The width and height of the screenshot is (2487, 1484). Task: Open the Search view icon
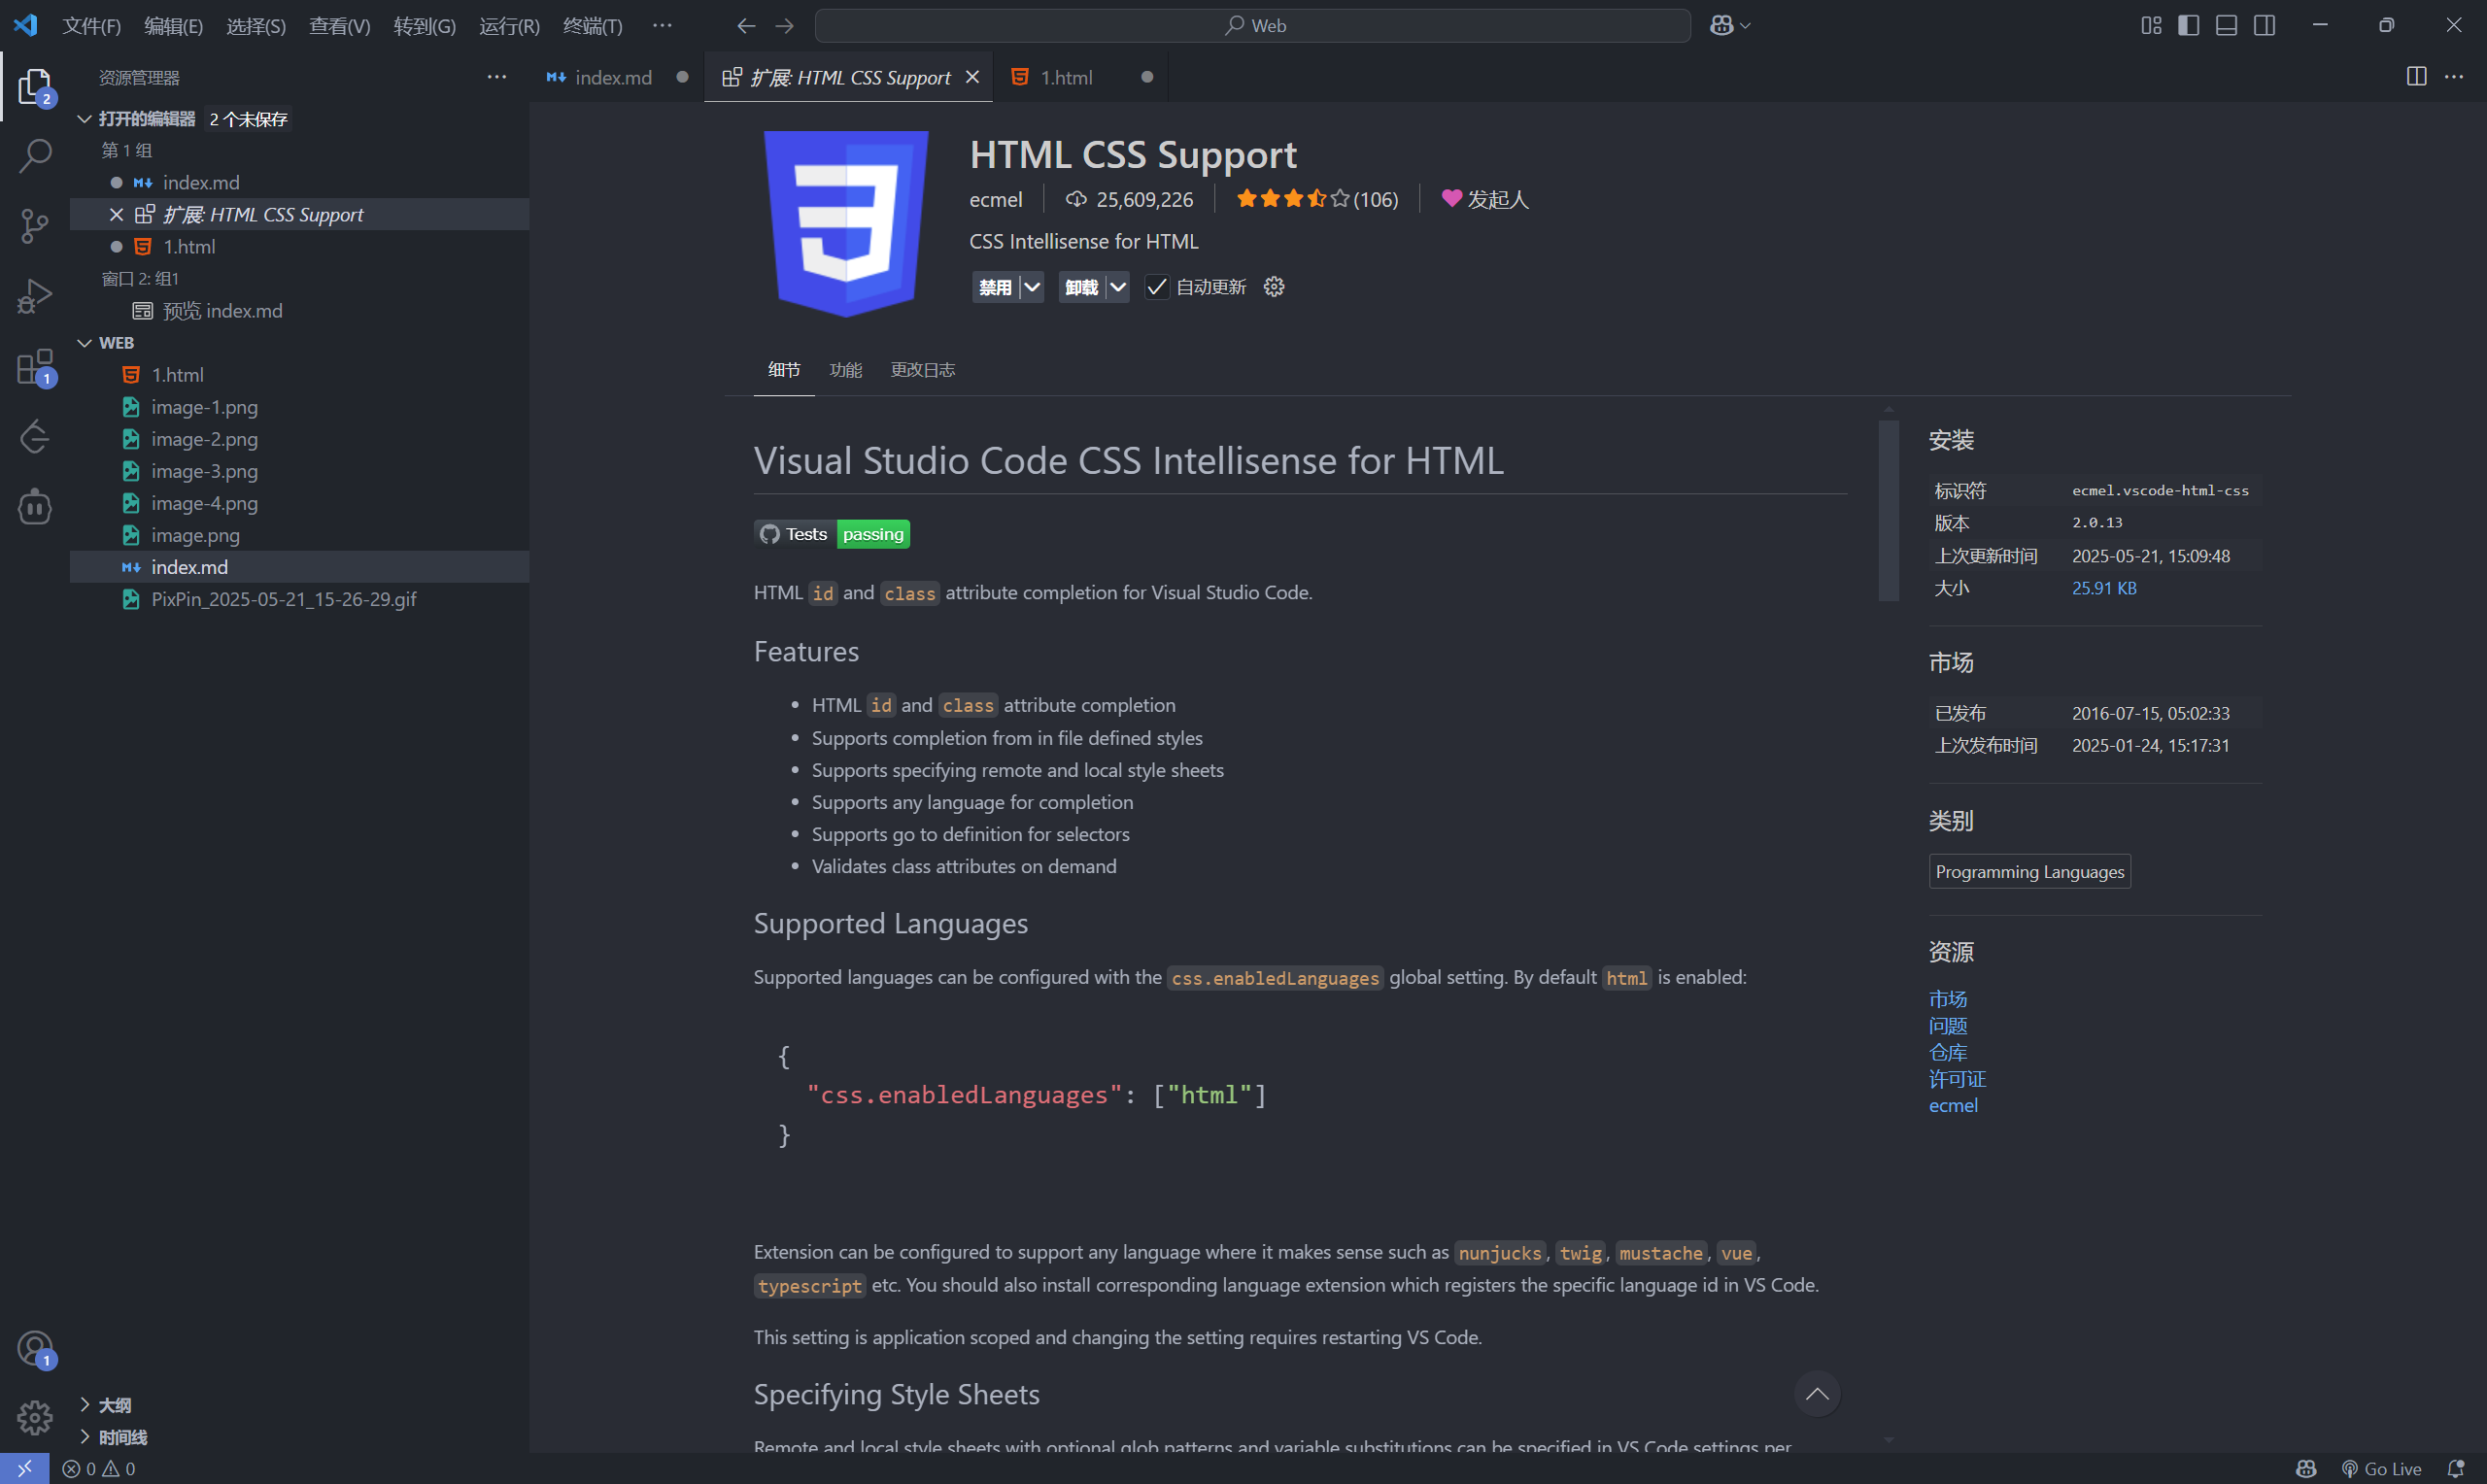[35, 156]
